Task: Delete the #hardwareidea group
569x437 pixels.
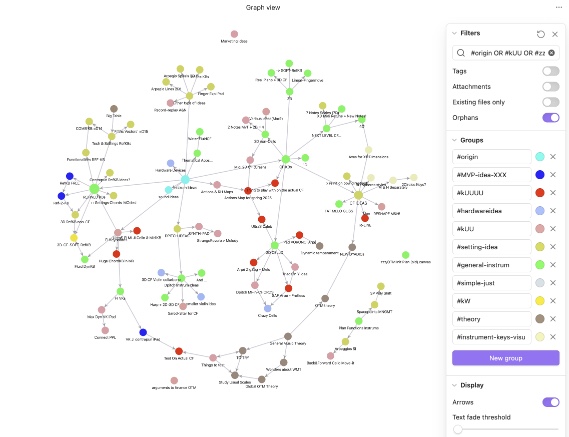Action: (x=553, y=211)
